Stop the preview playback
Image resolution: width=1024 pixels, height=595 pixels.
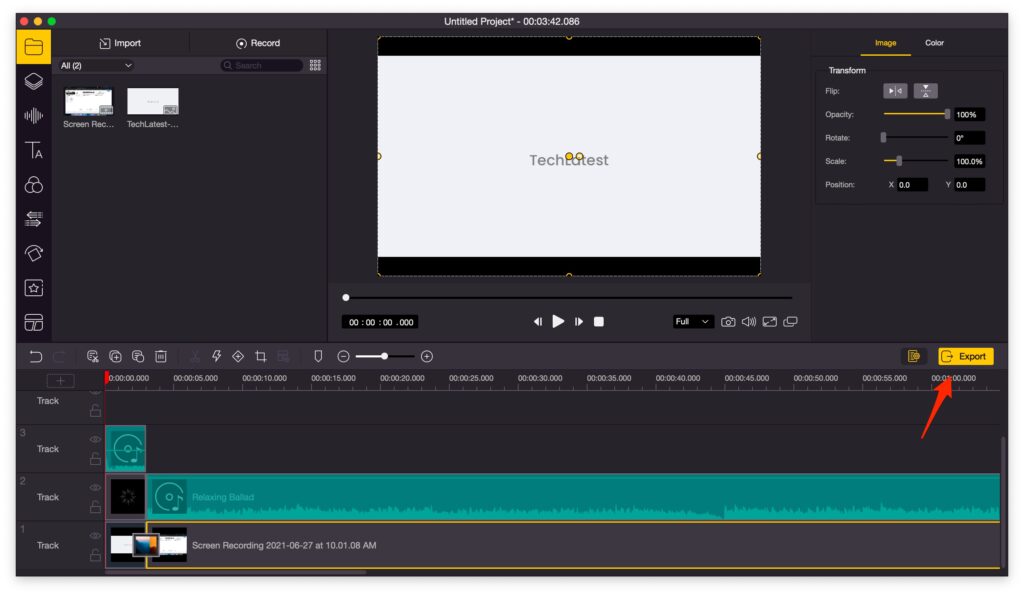pyautogui.click(x=599, y=321)
